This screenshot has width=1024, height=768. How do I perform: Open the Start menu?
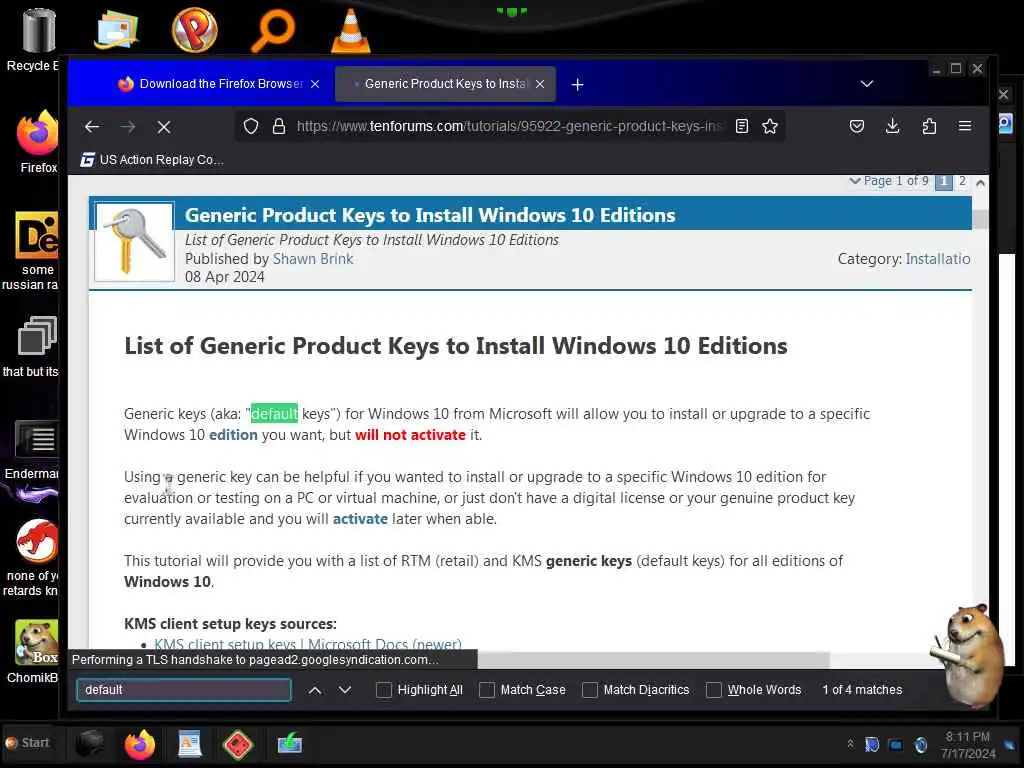28,743
